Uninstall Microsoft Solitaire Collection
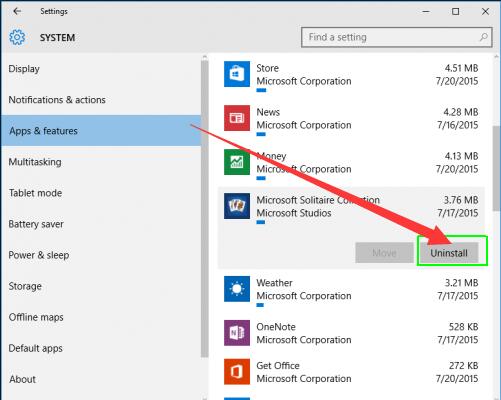The image size is (501, 400). tap(449, 253)
